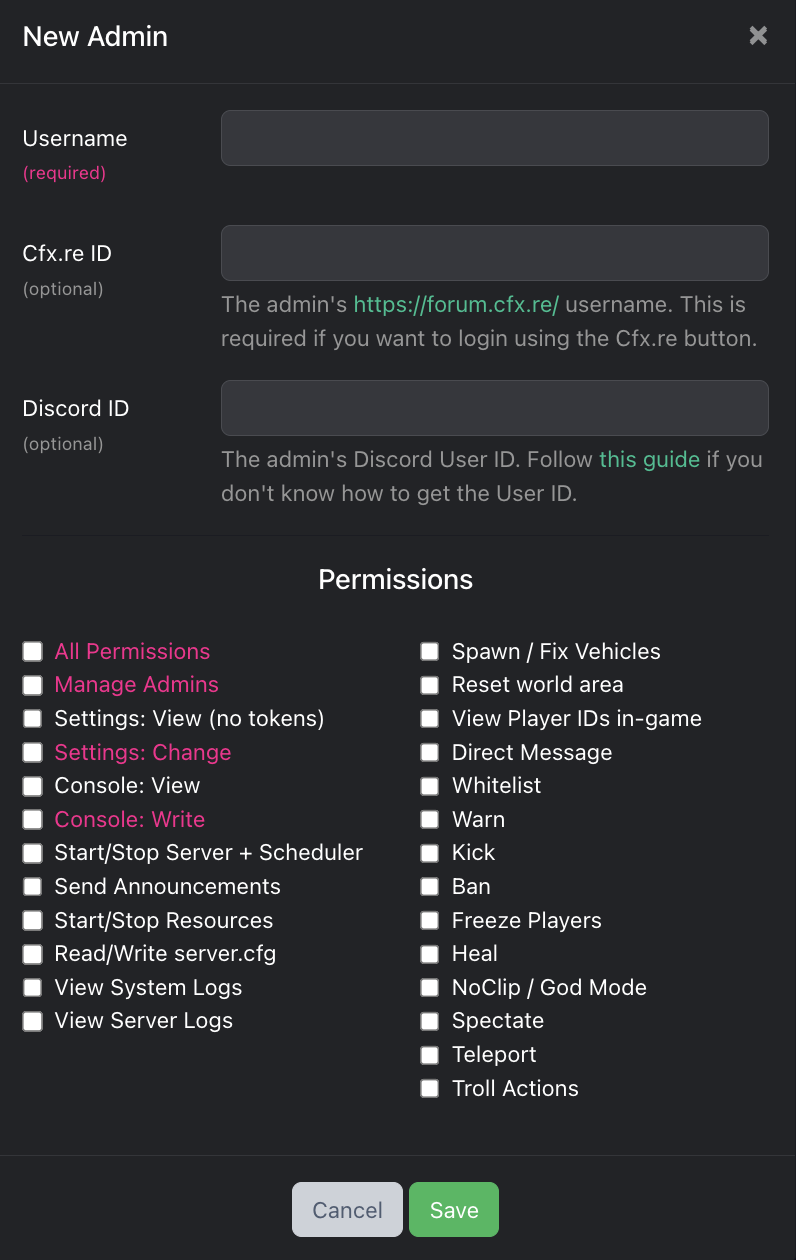Image resolution: width=796 pixels, height=1260 pixels.
Task: Enable NoClip / God Mode permission
Action: tap(430, 988)
